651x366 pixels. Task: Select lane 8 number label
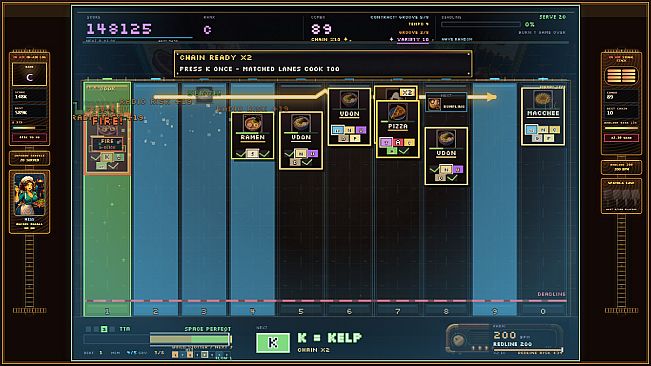pos(446,311)
